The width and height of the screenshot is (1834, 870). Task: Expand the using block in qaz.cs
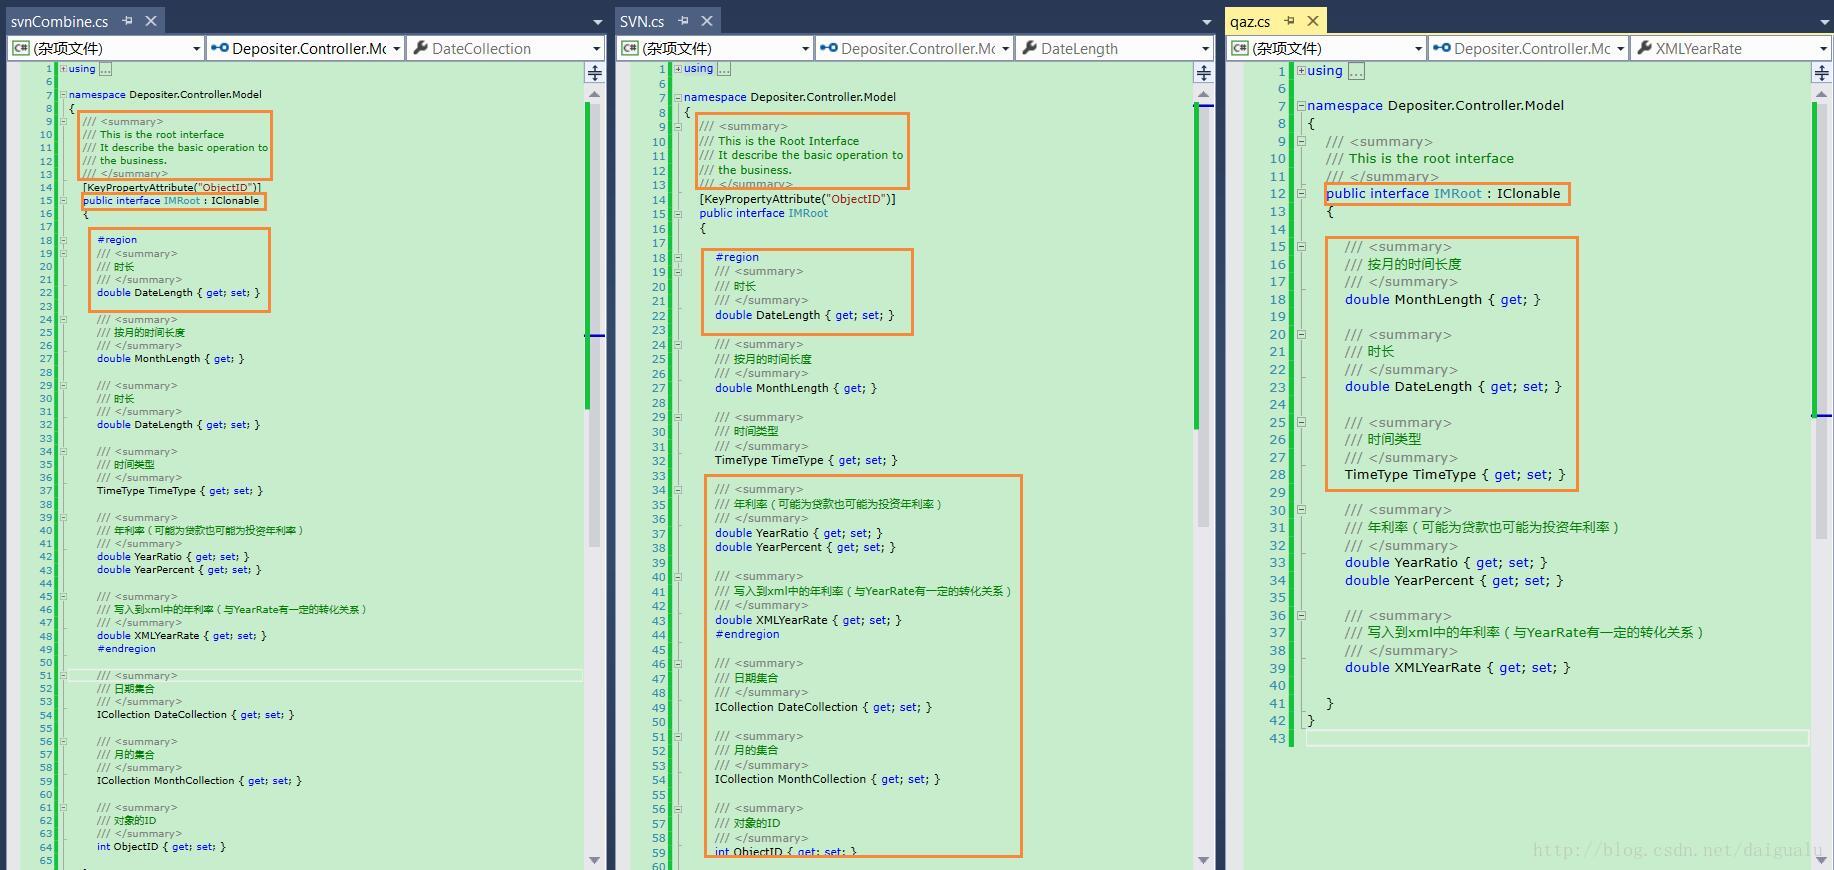(x=1301, y=71)
